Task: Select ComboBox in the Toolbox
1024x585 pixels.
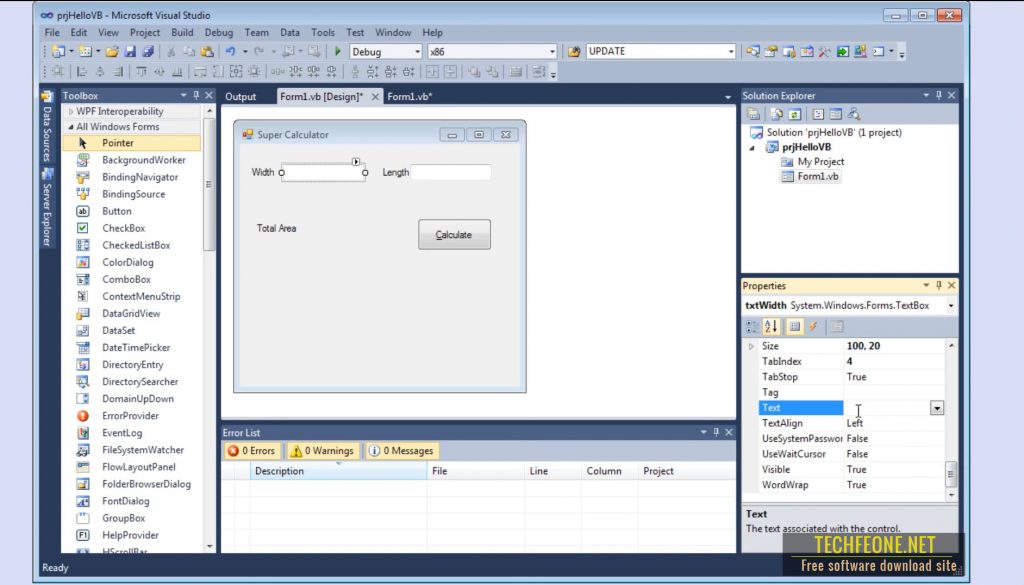Action: pyautogui.click(x=126, y=279)
